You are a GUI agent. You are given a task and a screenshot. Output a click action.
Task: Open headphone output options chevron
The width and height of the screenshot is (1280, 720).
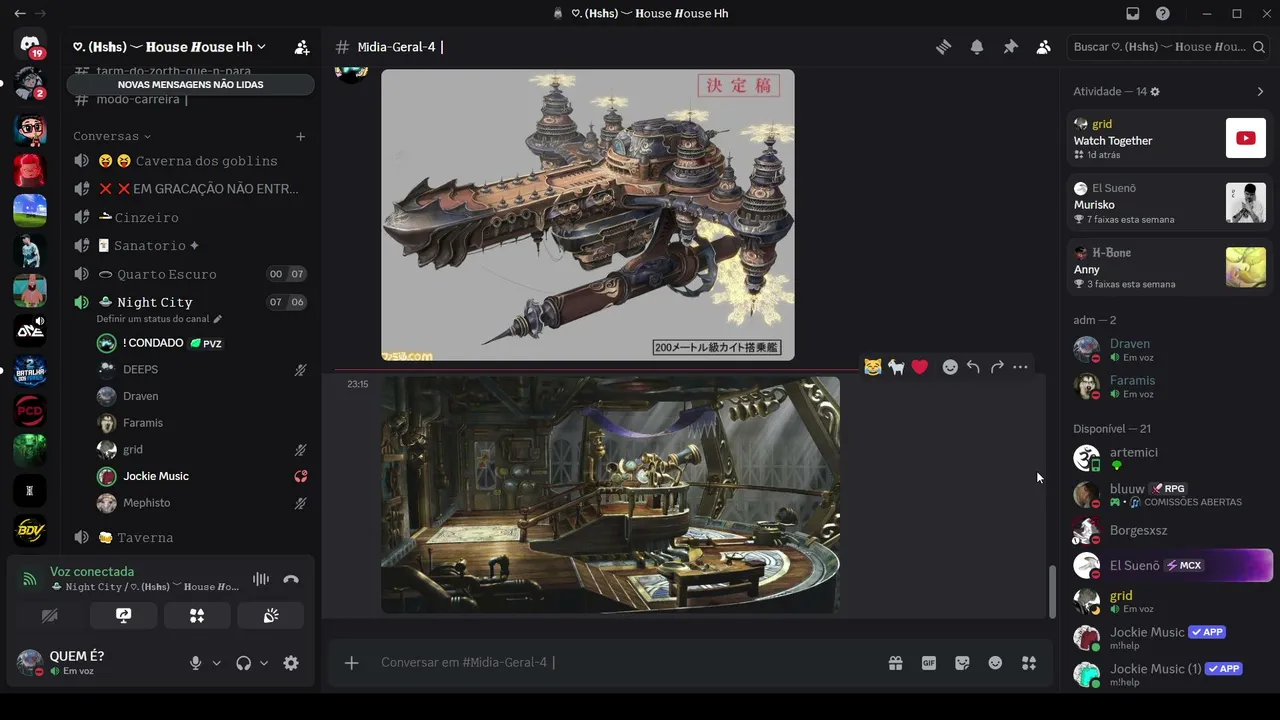[x=264, y=663]
